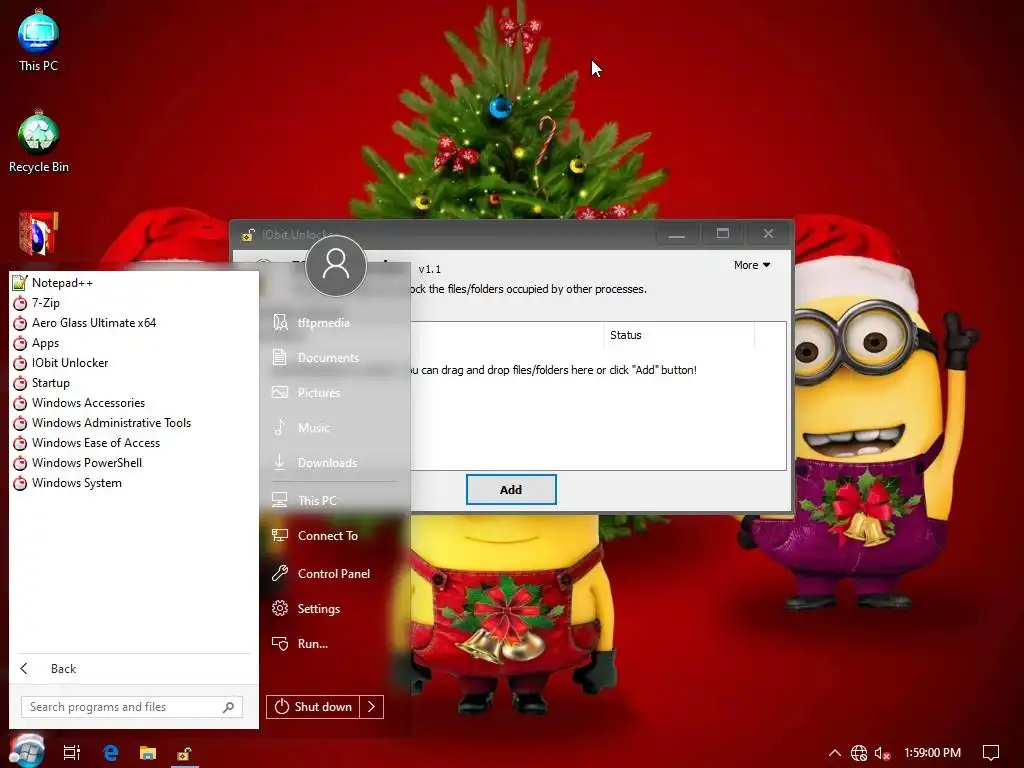Click the network globe tray icon
1024x768 pixels.
click(x=859, y=753)
